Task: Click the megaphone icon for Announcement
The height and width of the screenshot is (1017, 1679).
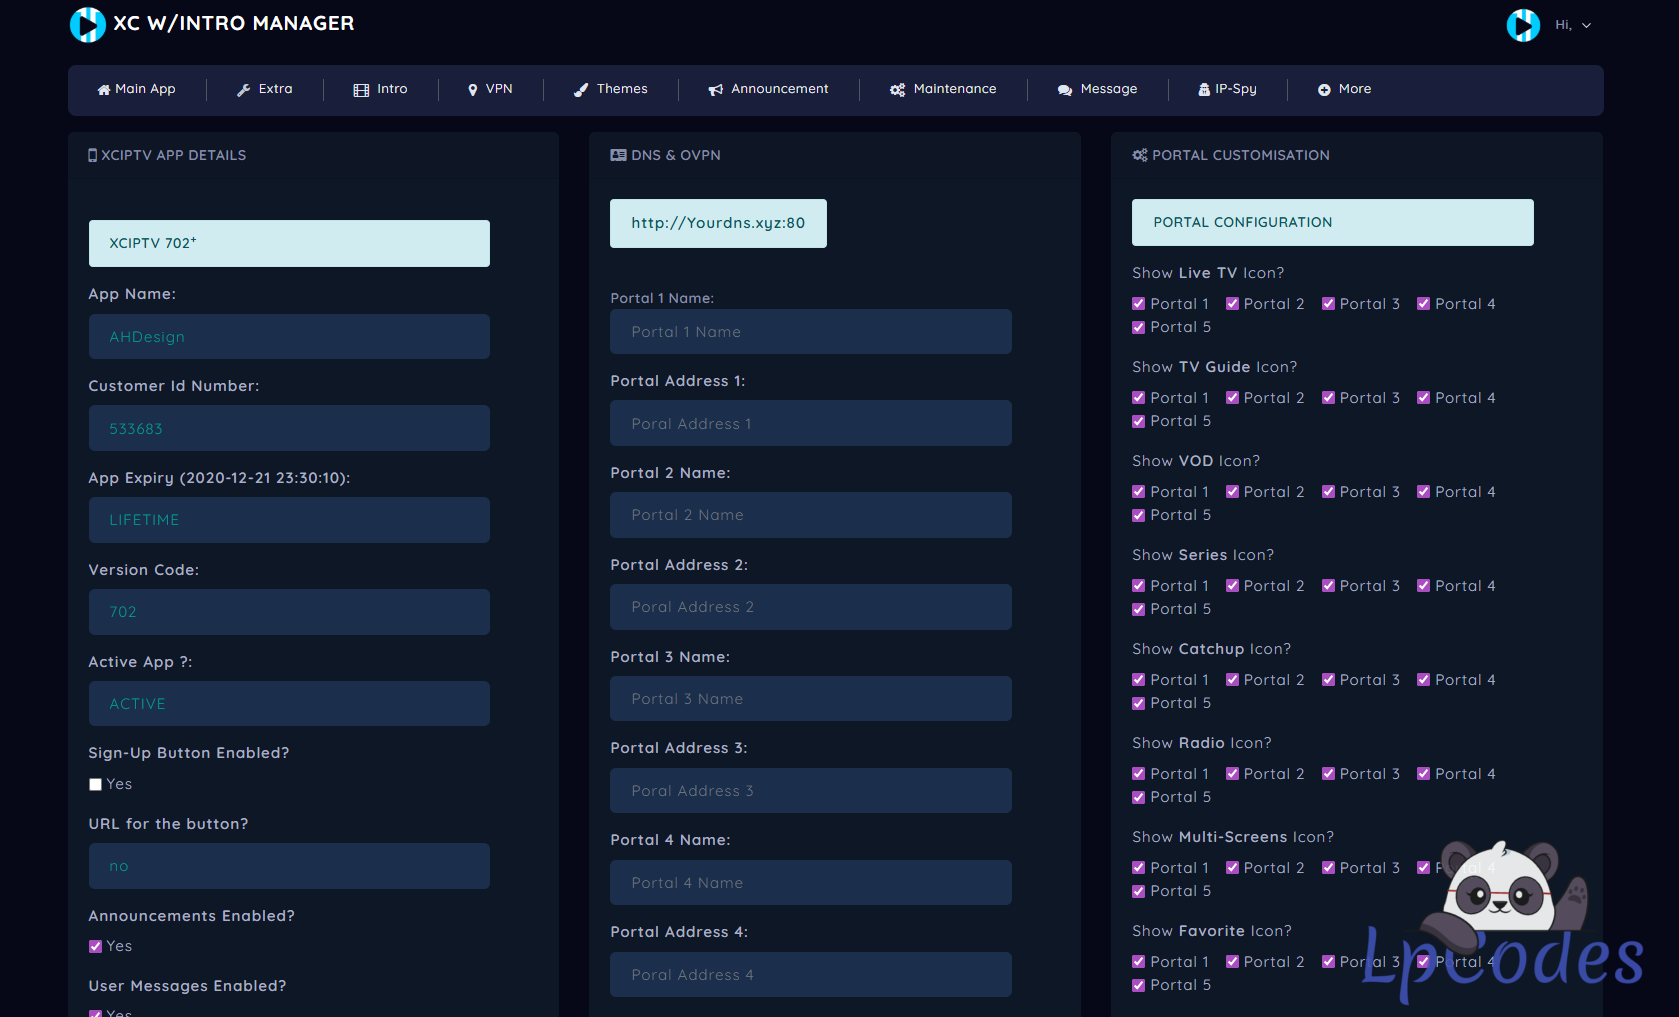Action: click(x=715, y=90)
